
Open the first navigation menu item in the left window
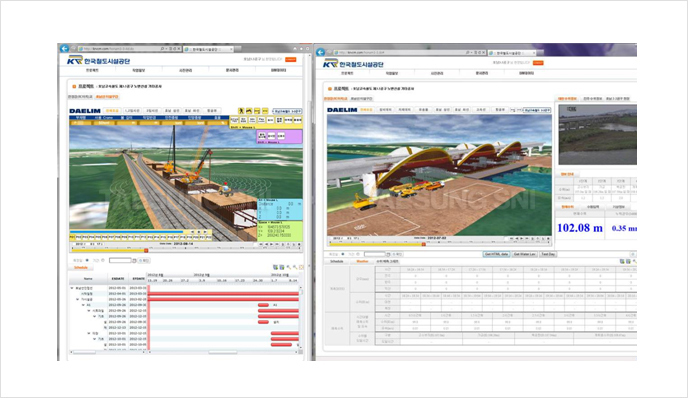92,70
